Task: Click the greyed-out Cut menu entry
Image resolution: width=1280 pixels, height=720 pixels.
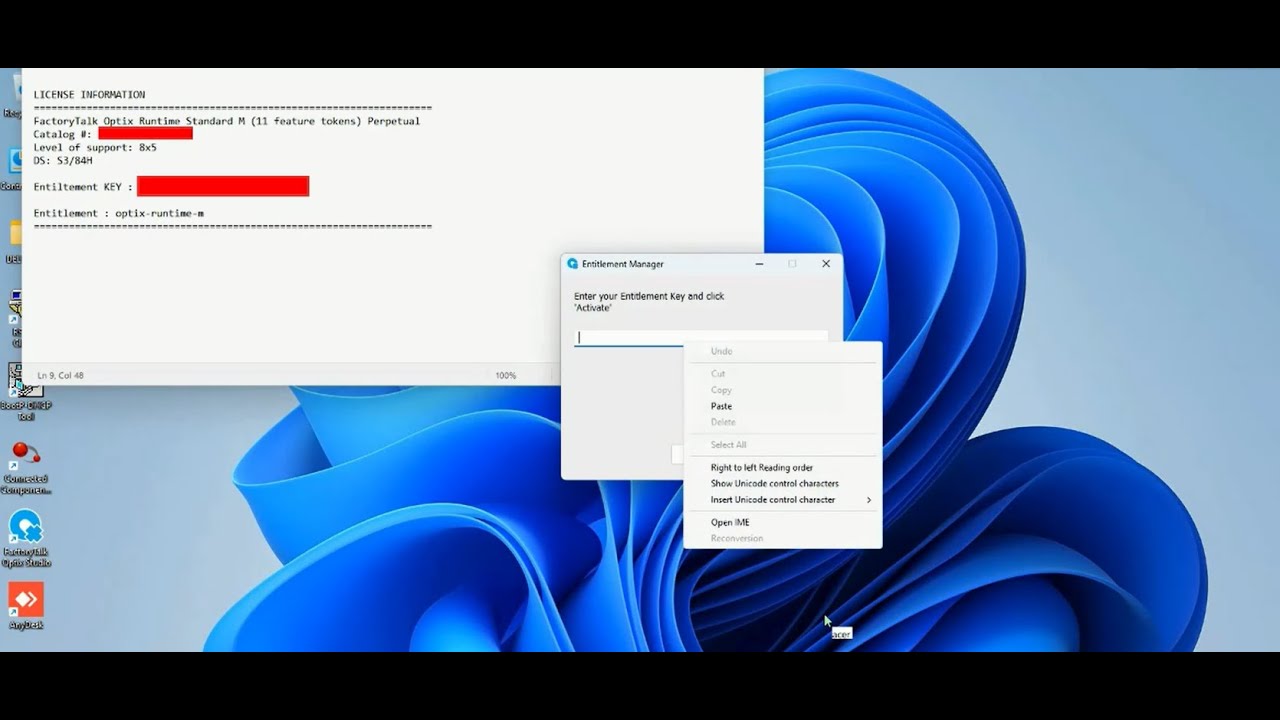Action: pos(718,374)
